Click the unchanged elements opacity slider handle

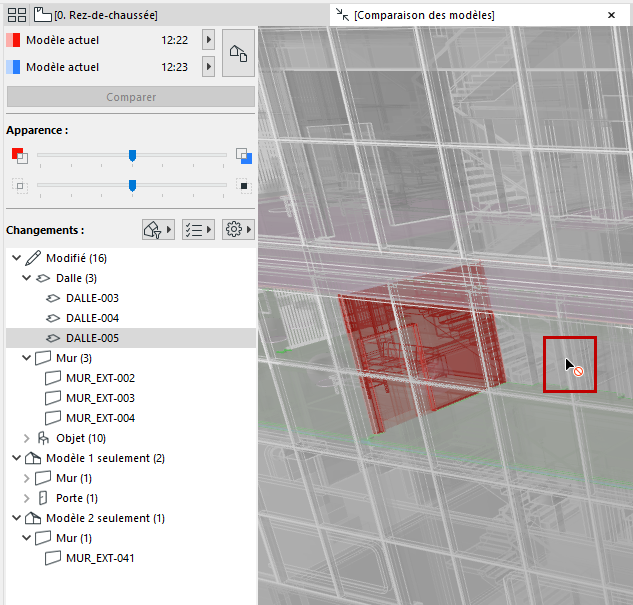(132, 186)
